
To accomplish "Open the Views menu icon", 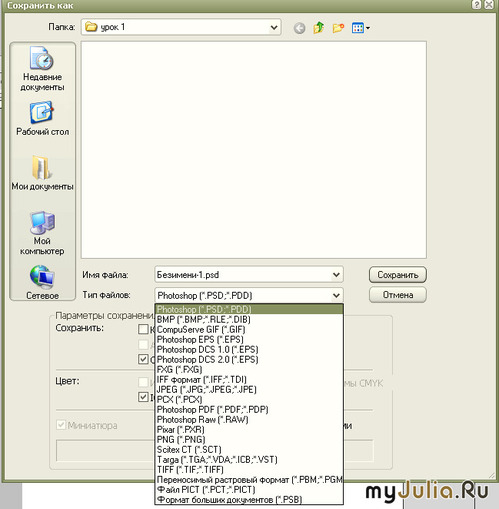I will tap(357, 28).
